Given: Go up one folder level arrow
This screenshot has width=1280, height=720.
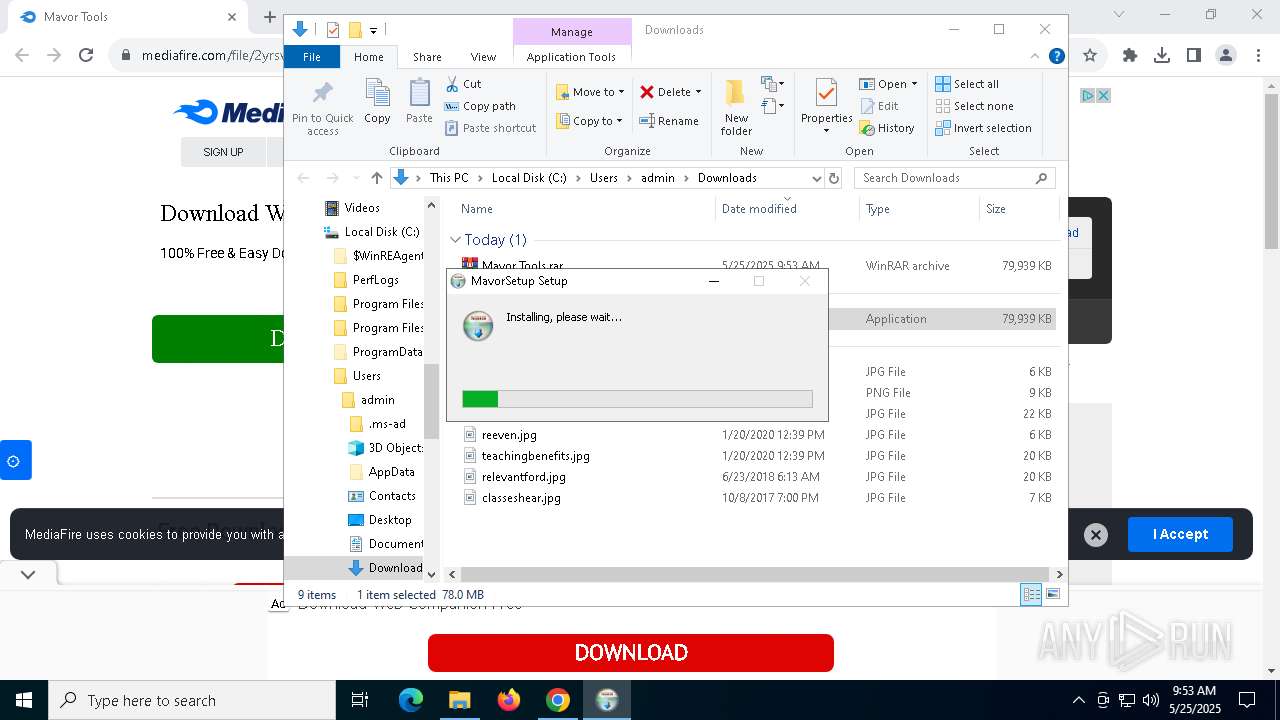Looking at the screenshot, I should pyautogui.click(x=376, y=178).
